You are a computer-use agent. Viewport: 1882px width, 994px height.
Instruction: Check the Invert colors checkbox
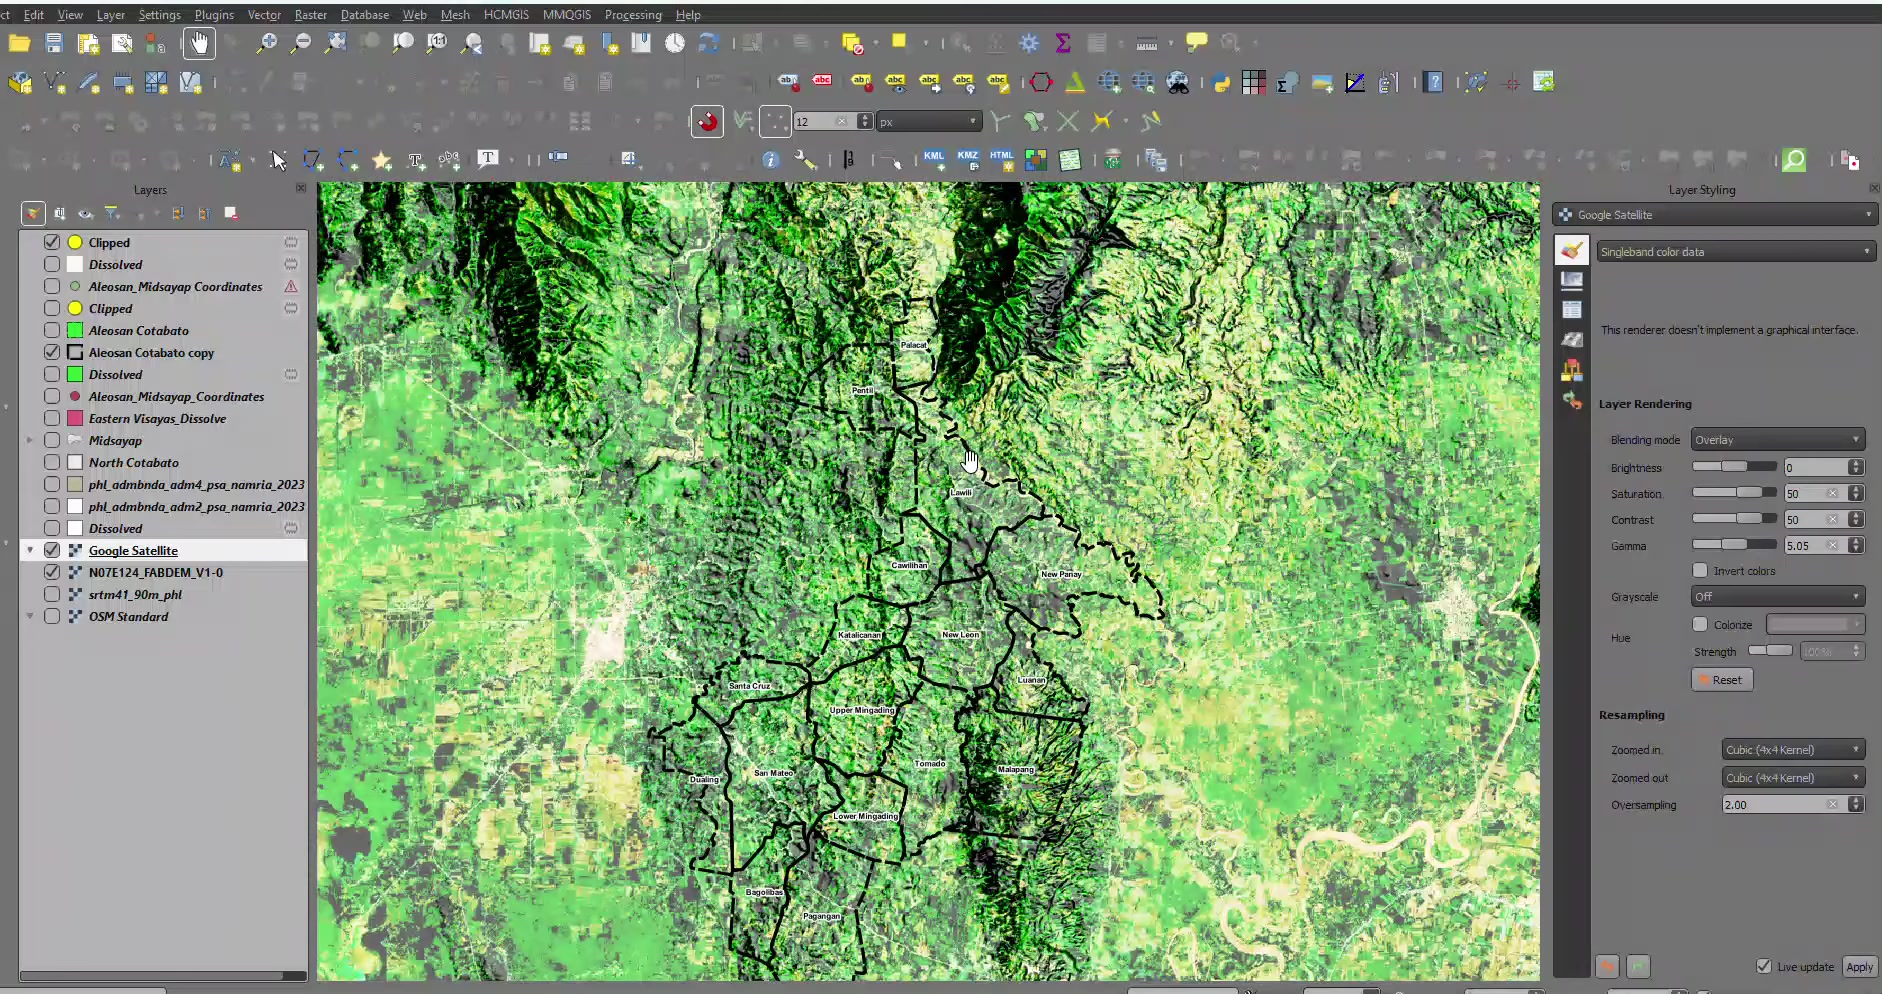[x=1700, y=570]
